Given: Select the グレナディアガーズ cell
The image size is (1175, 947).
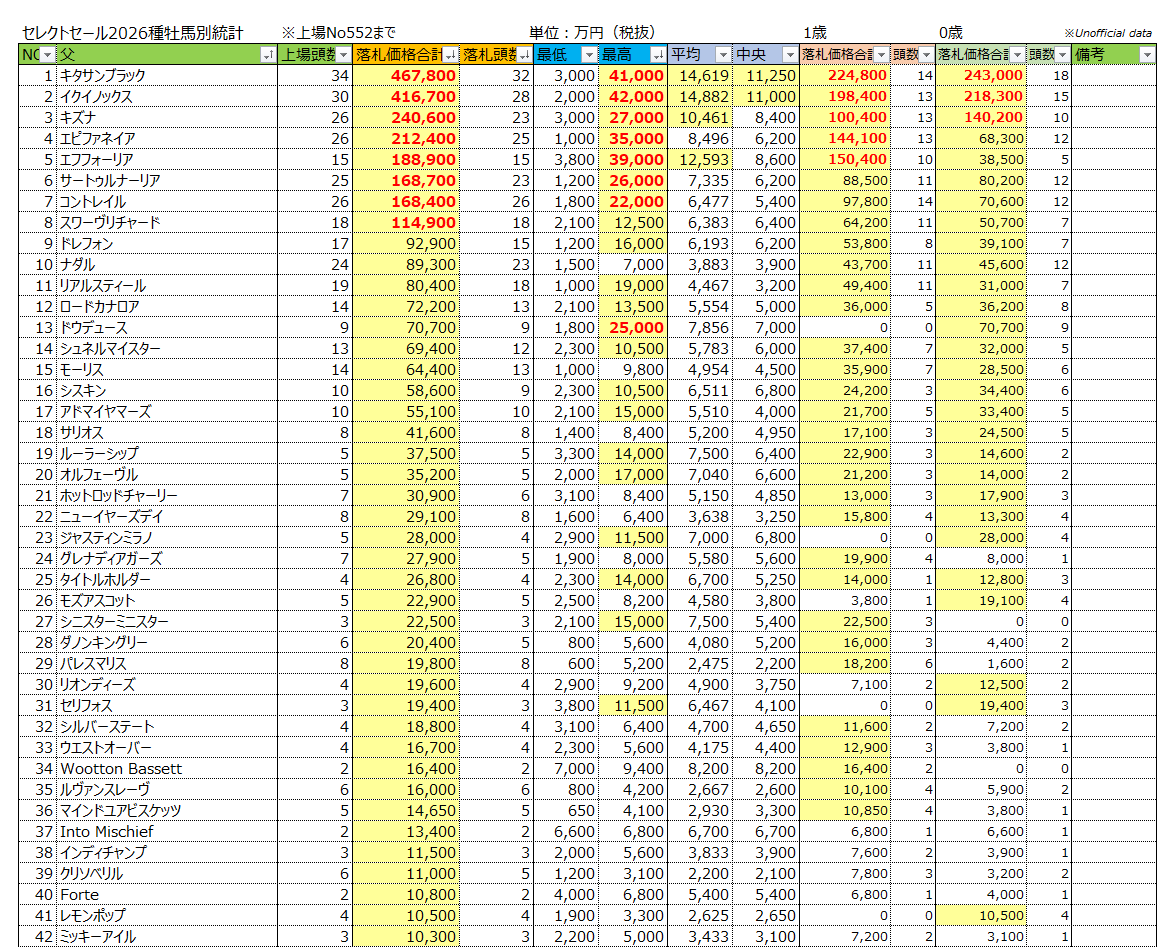Looking at the screenshot, I should [167, 558].
